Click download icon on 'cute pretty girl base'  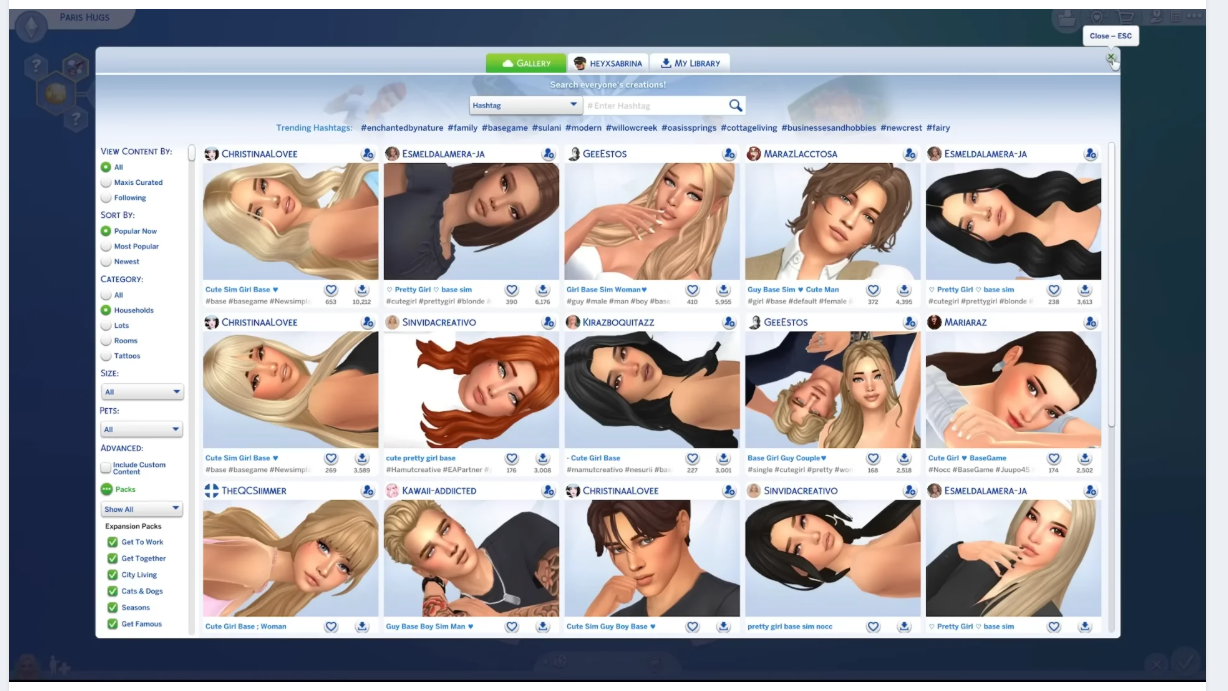click(x=543, y=458)
